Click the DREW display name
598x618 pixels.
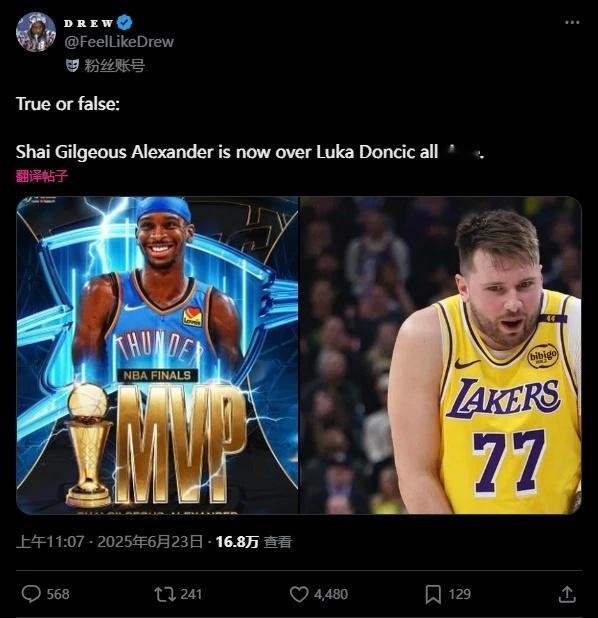click(89, 23)
